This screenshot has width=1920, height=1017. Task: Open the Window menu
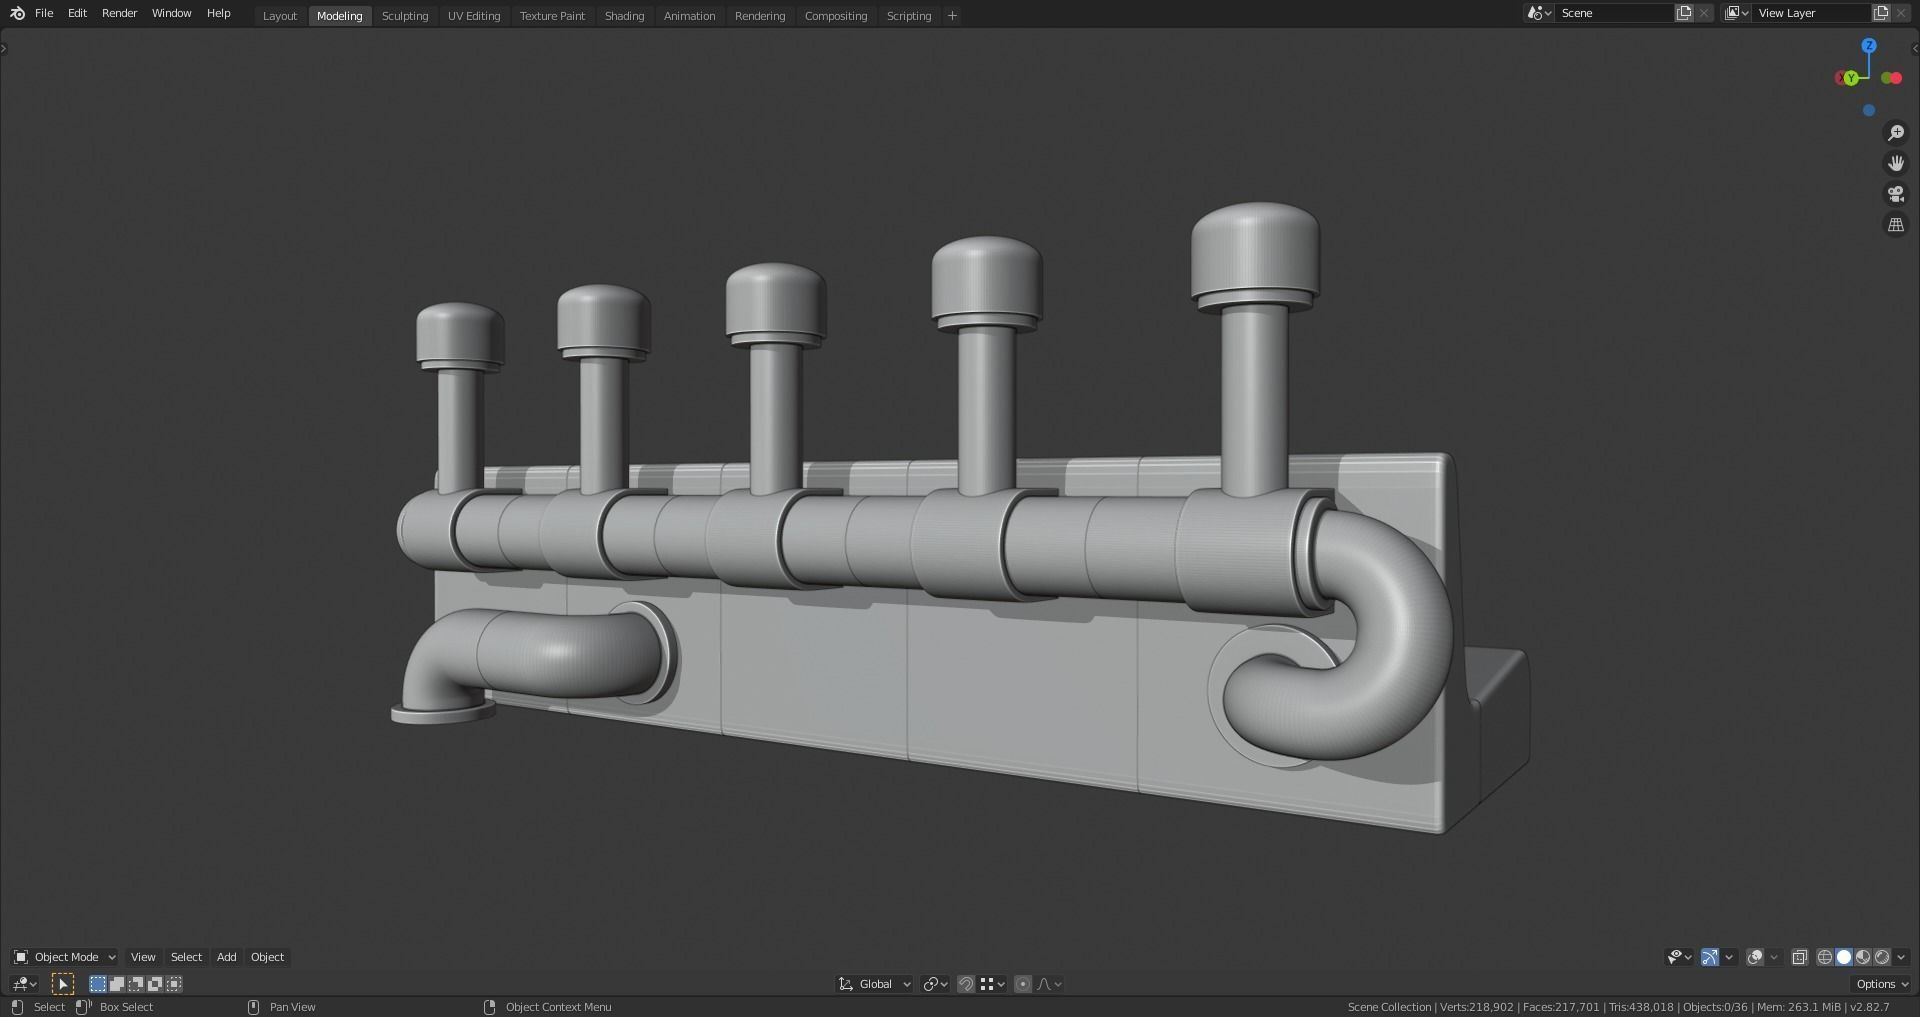point(172,13)
